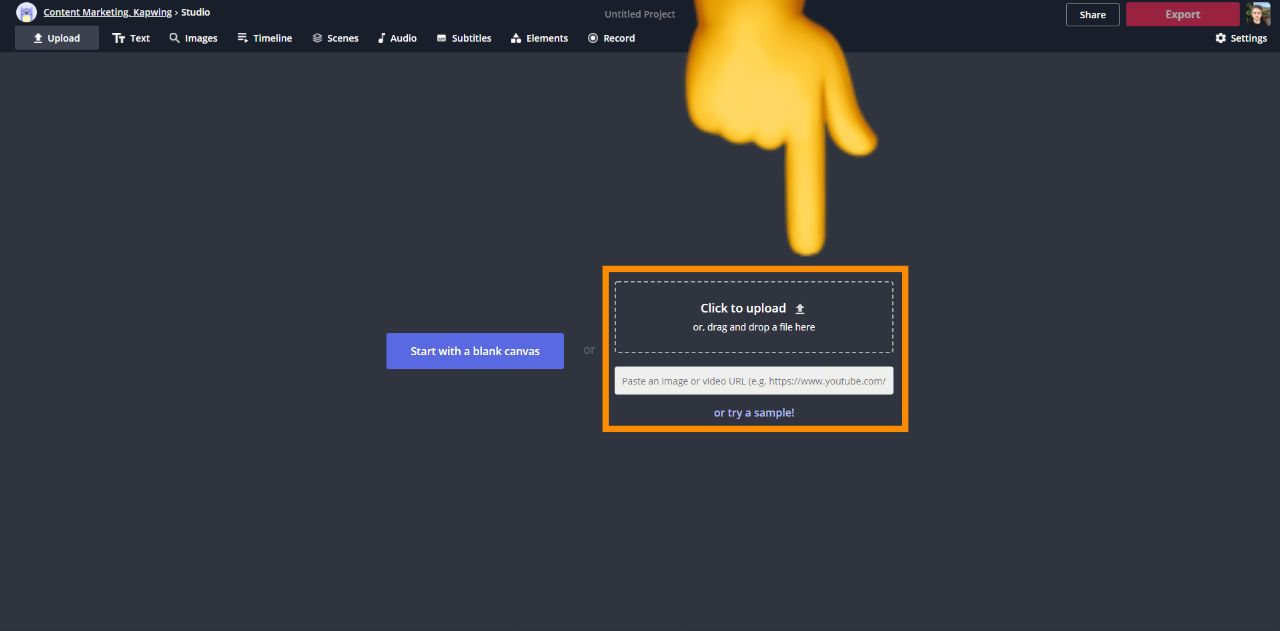Start a recording with Record

coord(611,38)
